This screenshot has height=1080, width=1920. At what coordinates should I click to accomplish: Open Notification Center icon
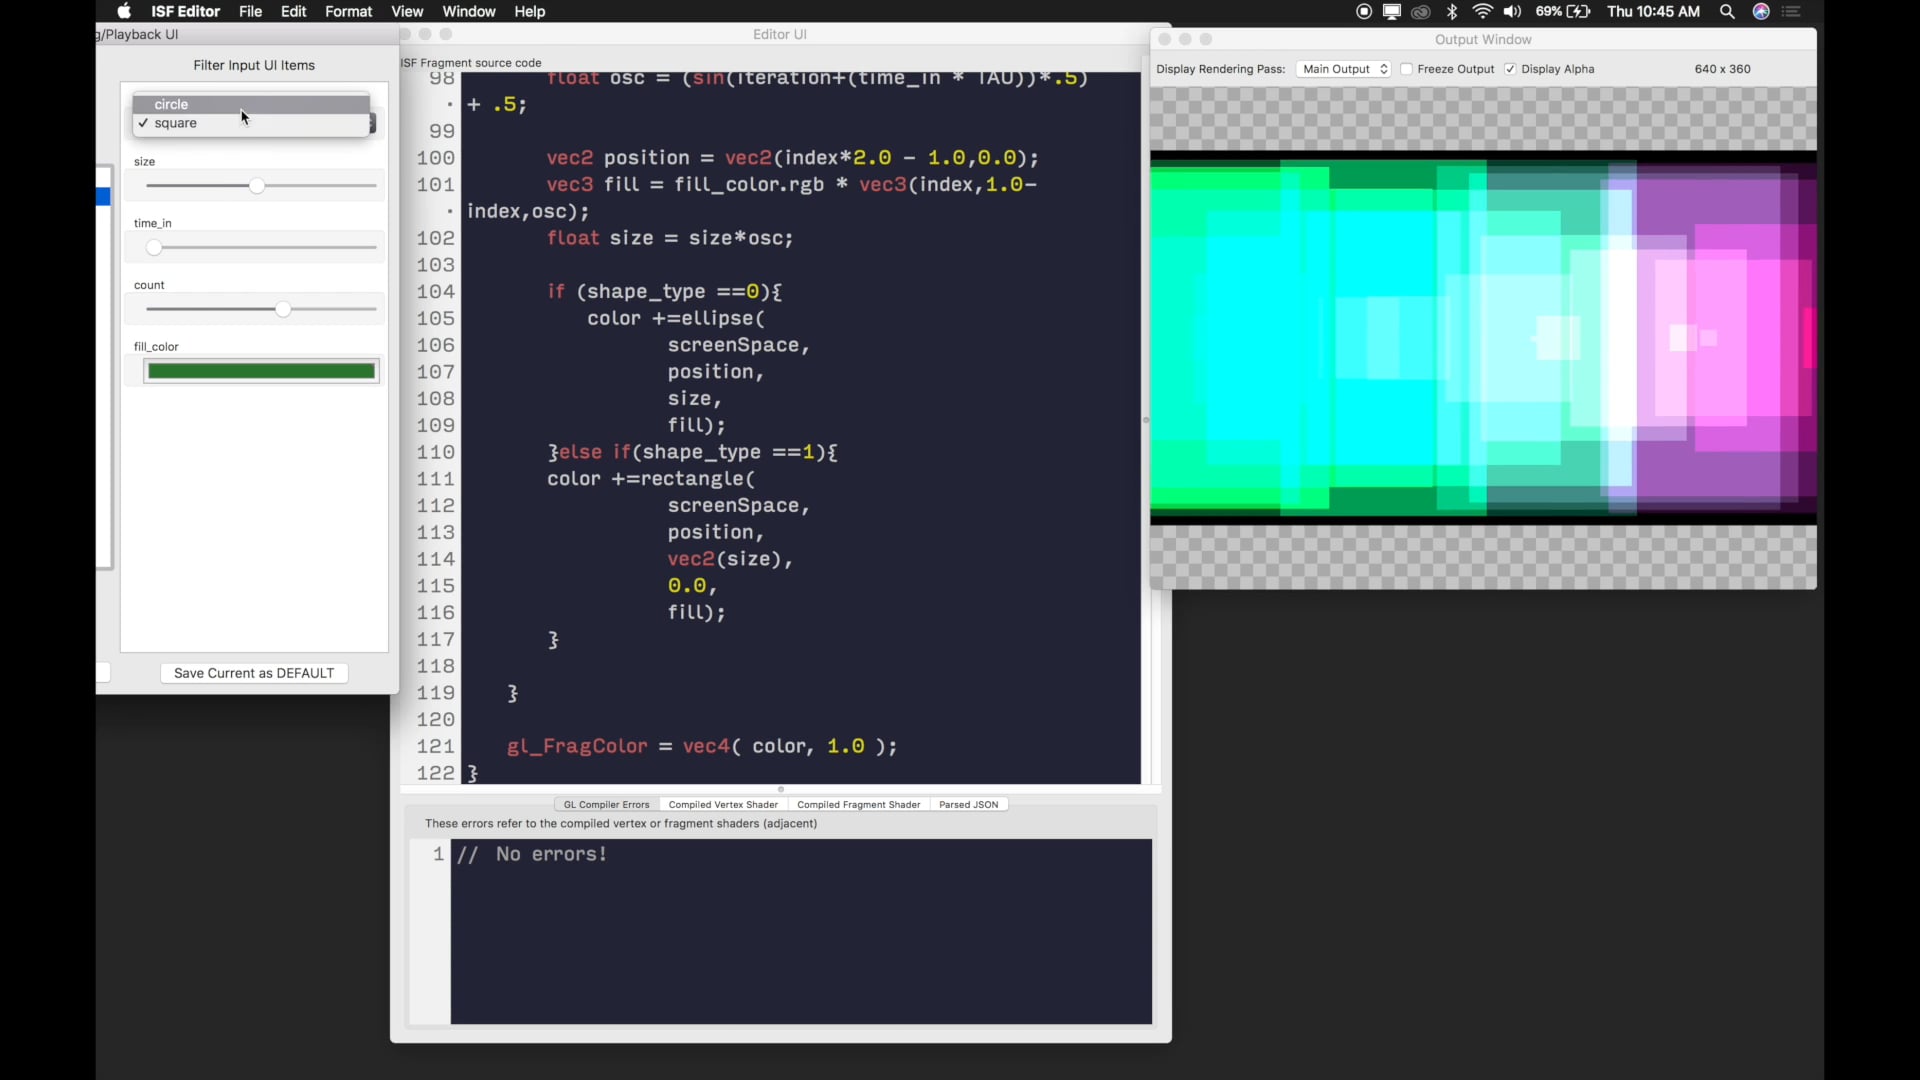click(x=1792, y=12)
